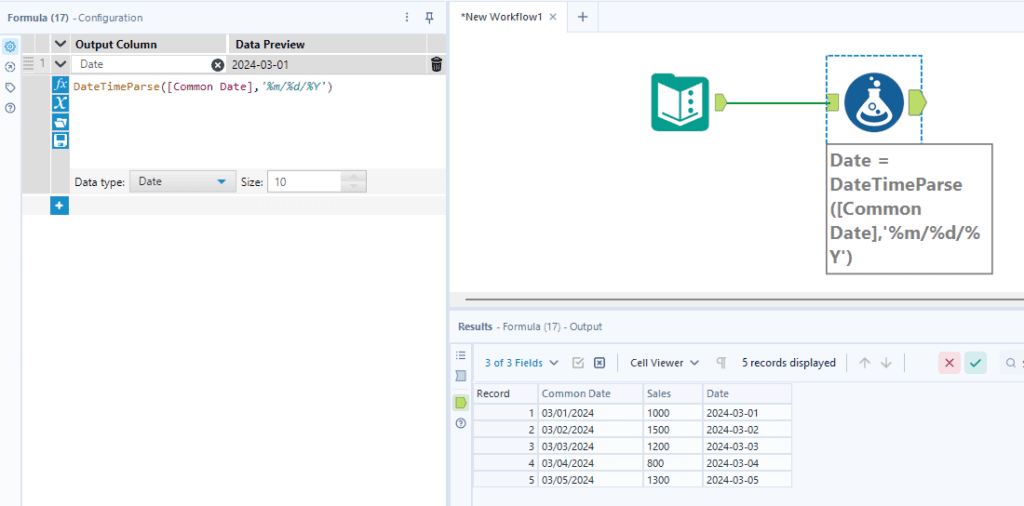1024x506 pixels.
Task: Open recent and saved expressions folder icon
Action: (x=60, y=122)
